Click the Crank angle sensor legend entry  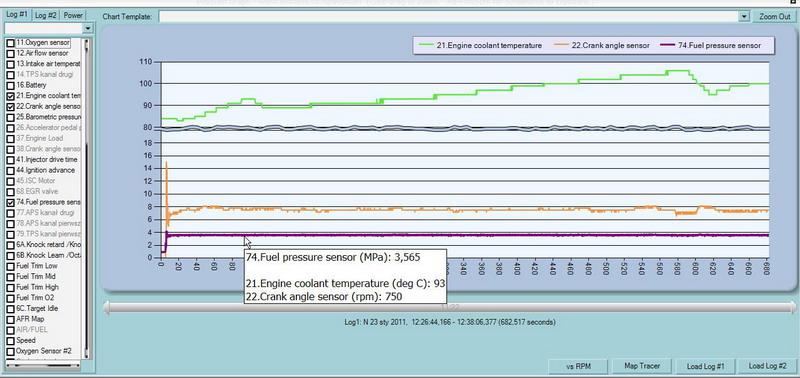point(602,45)
